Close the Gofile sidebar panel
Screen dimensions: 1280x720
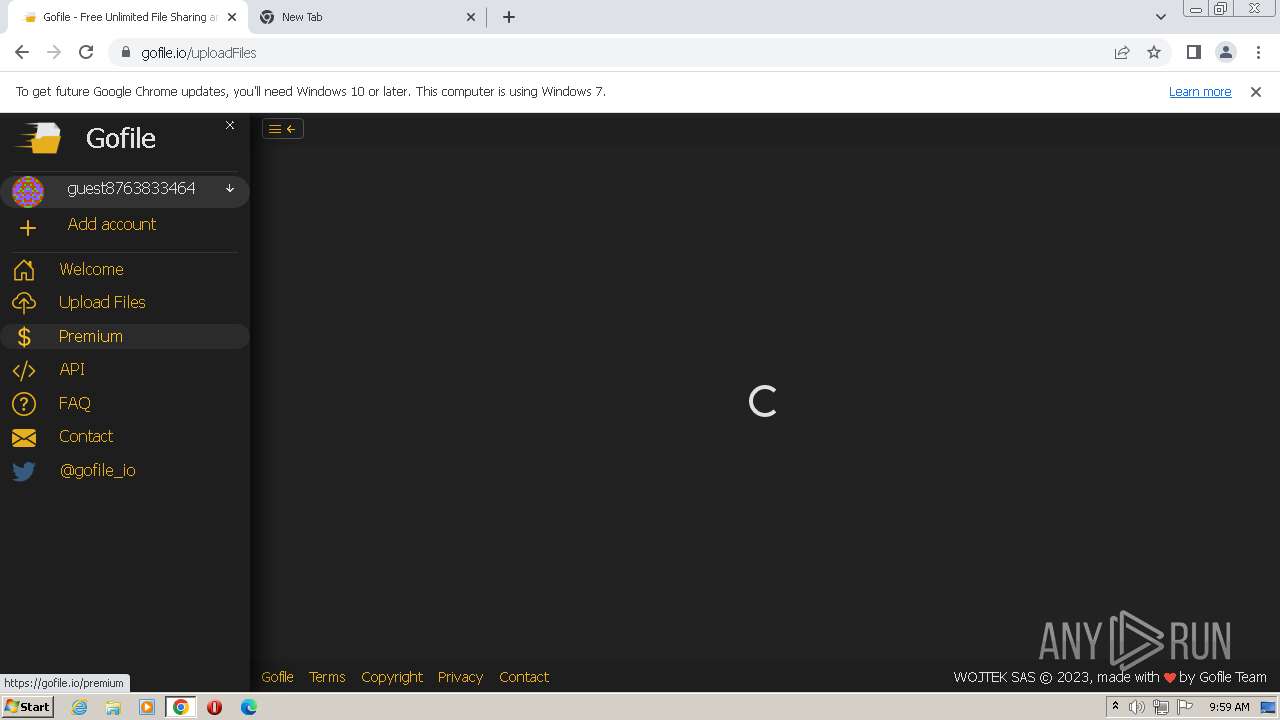230,125
